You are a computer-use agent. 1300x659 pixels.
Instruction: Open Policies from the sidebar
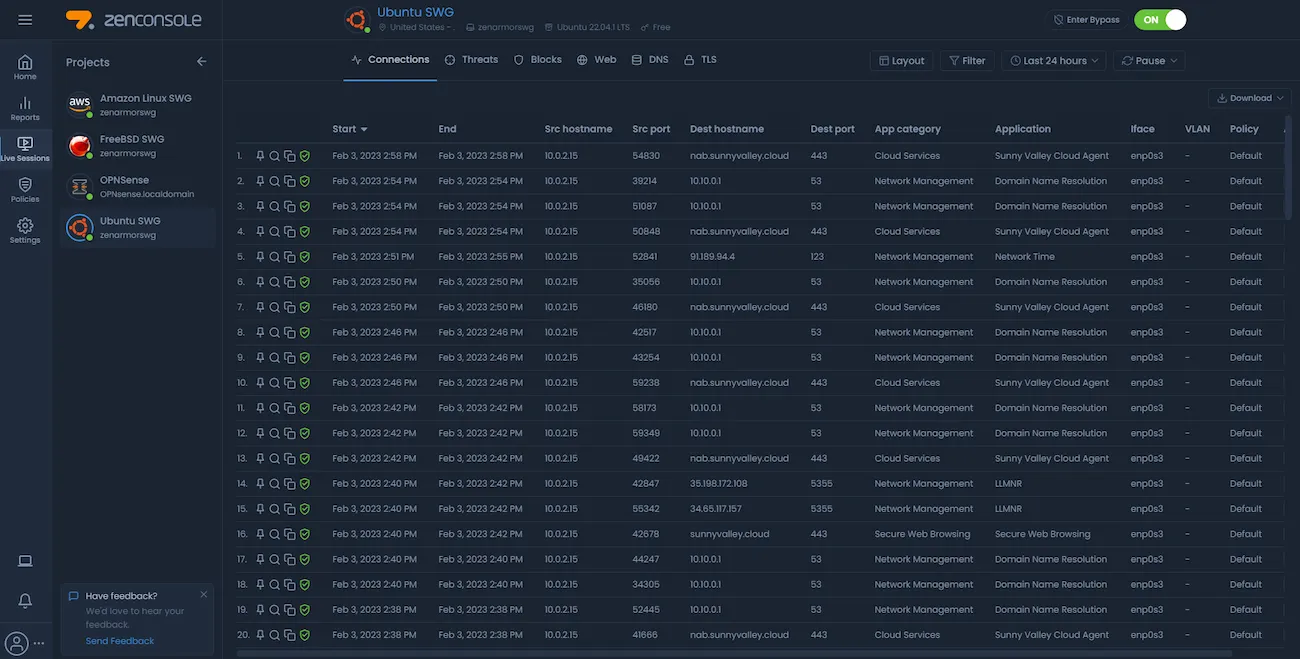tap(25, 190)
